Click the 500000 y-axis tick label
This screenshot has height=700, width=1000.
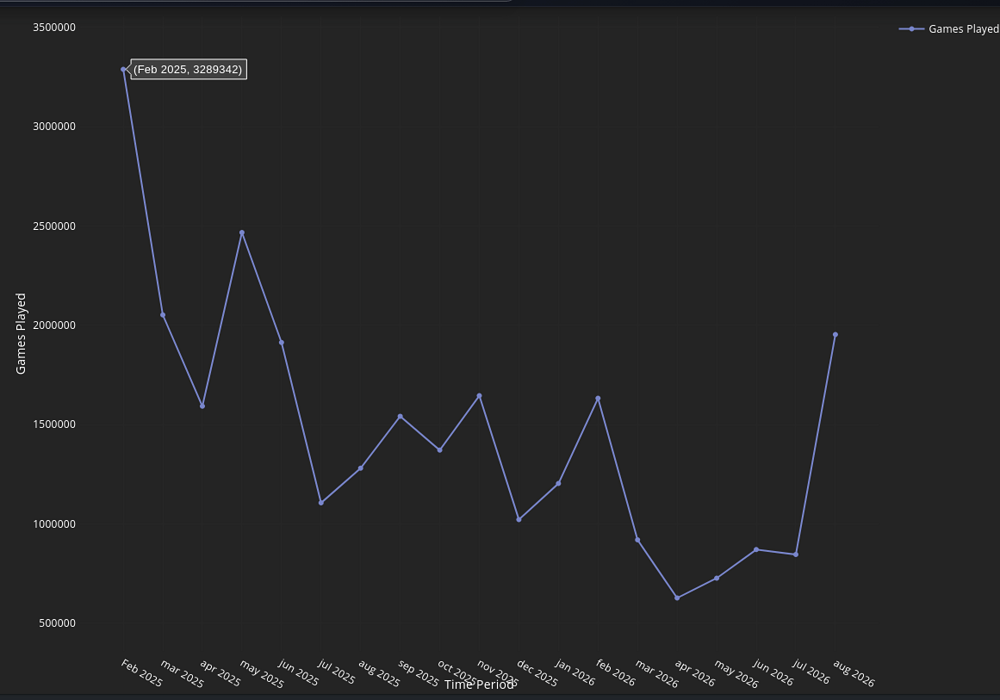(57, 623)
